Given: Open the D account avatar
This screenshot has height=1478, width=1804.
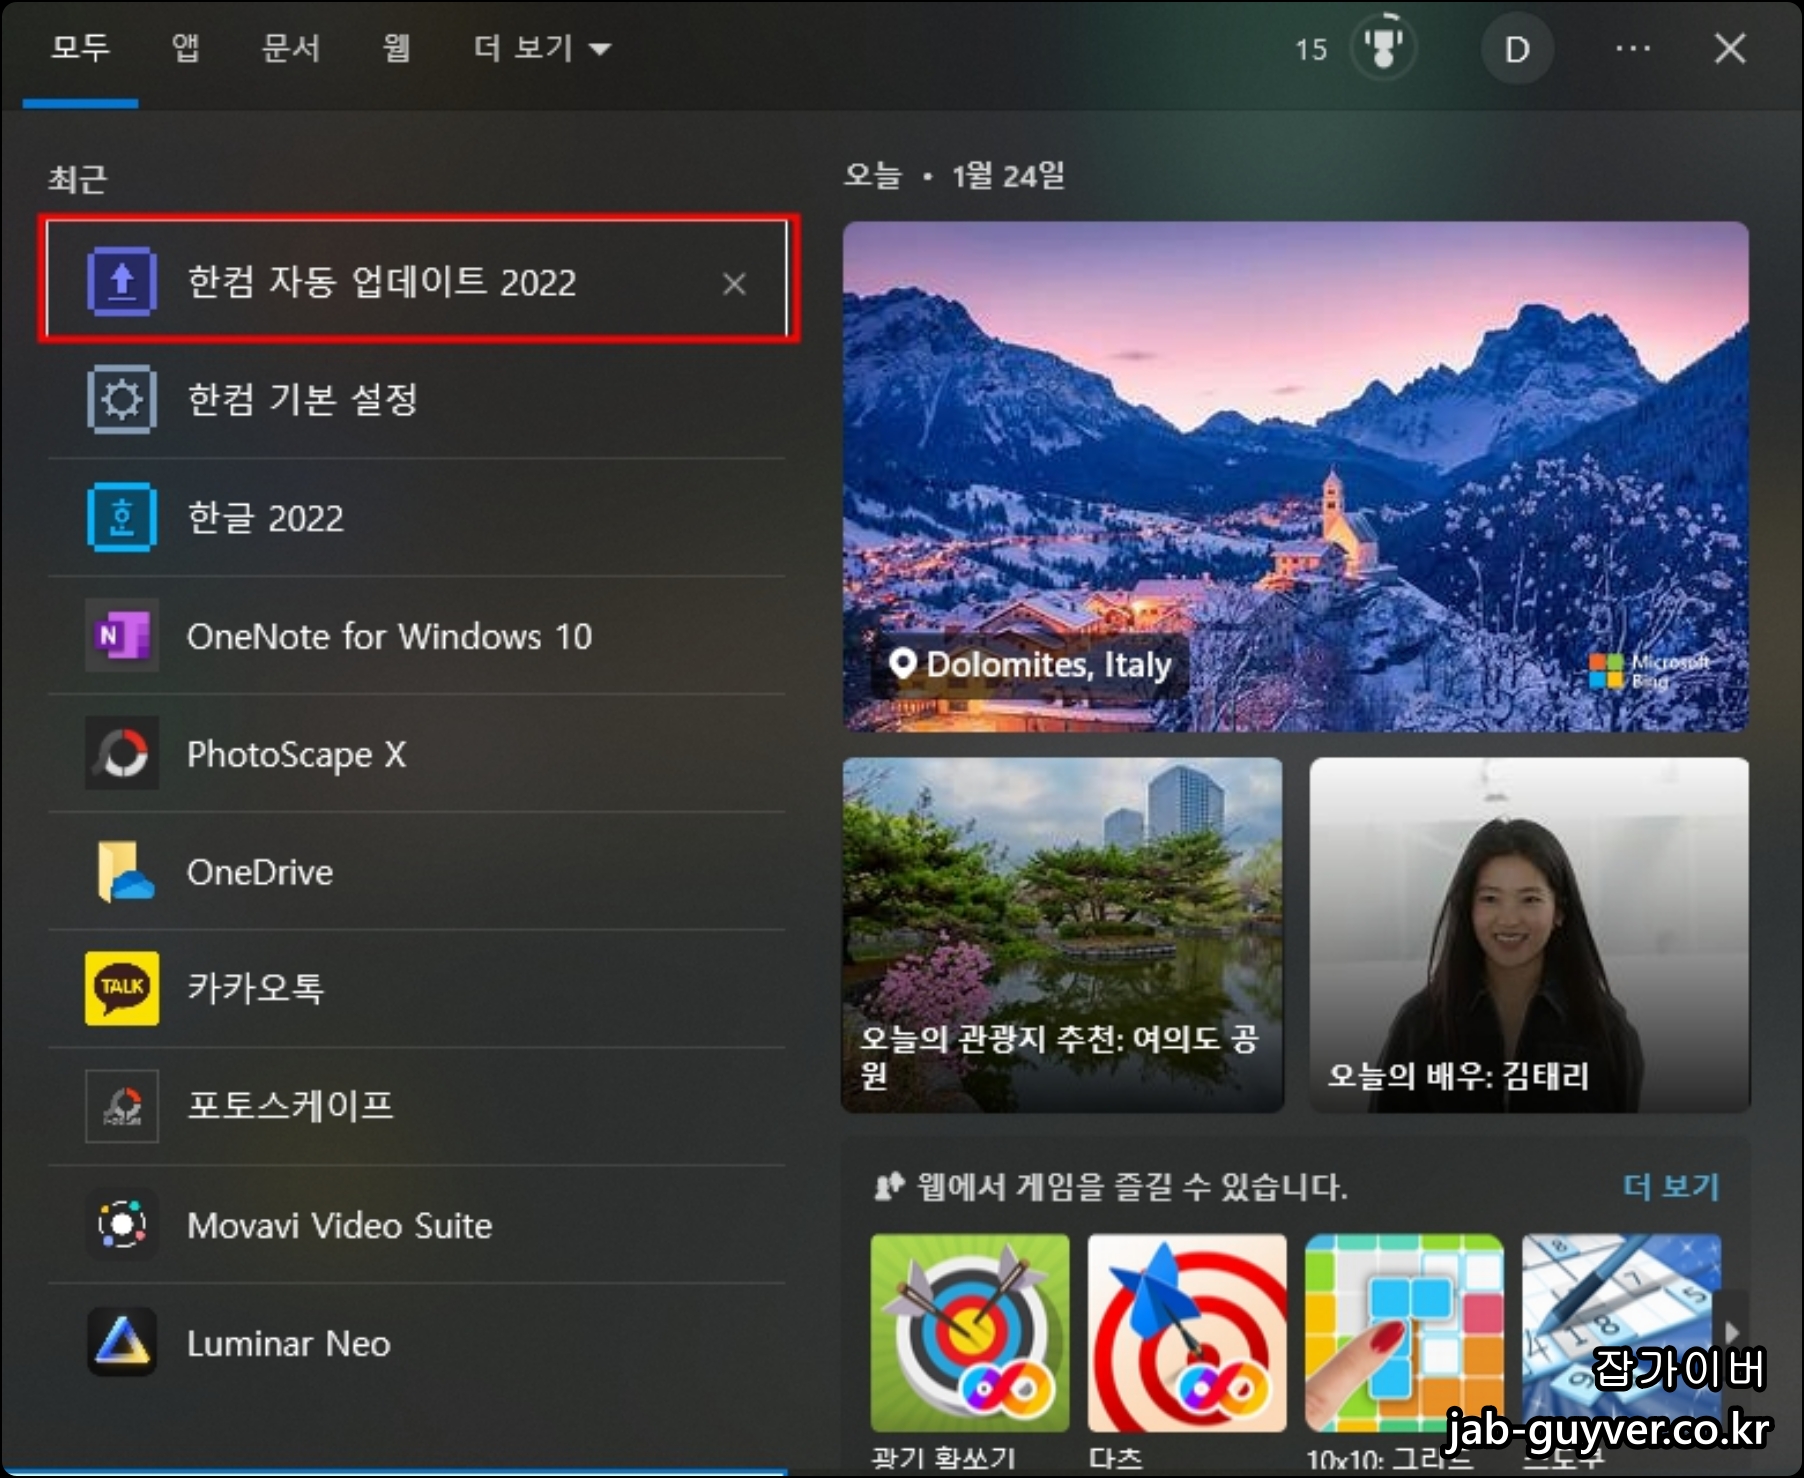Looking at the screenshot, I should 1517,49.
